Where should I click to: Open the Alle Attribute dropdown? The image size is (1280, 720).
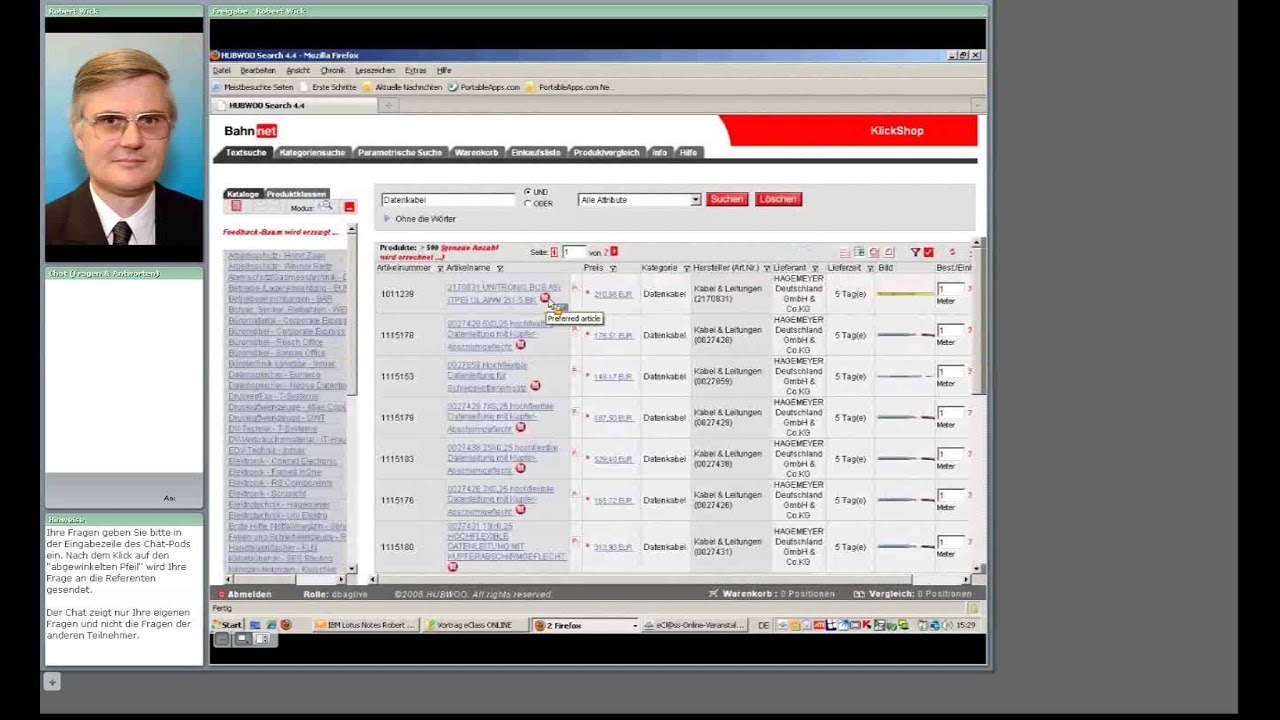639,200
